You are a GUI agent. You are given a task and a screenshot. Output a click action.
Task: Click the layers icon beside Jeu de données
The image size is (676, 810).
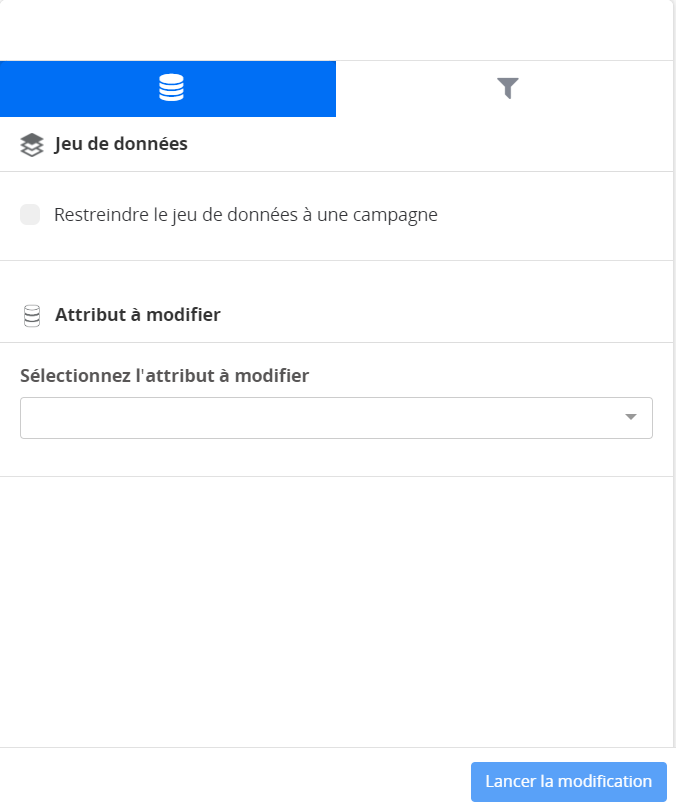click(x=32, y=145)
